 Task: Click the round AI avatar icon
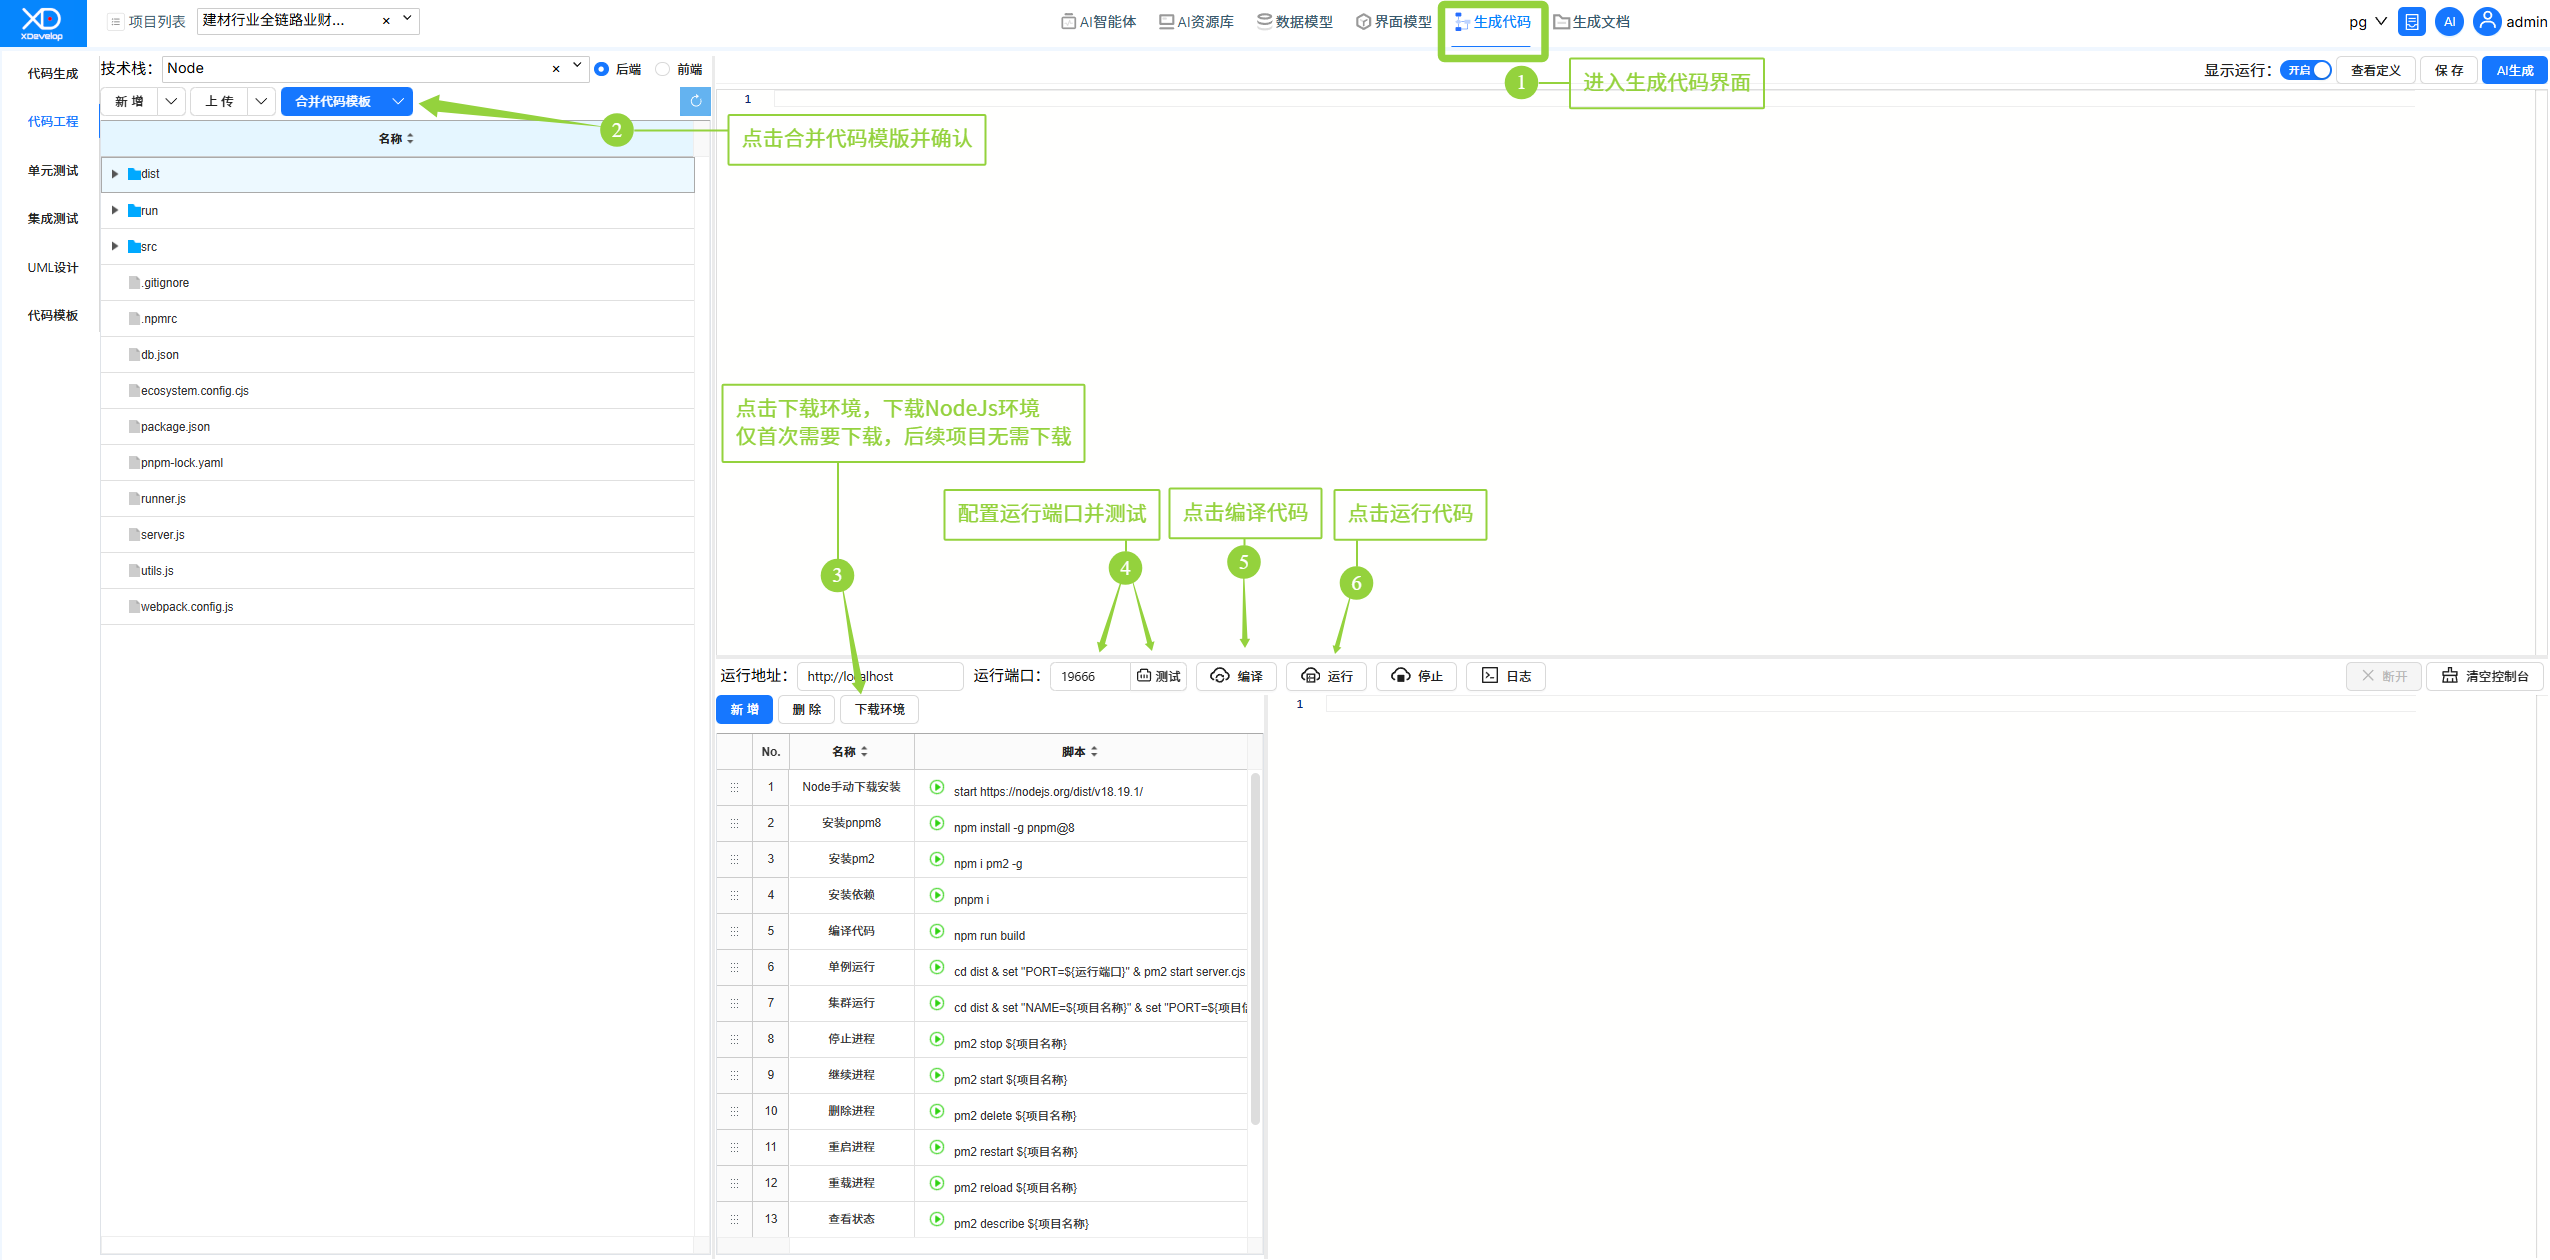[x=2449, y=21]
